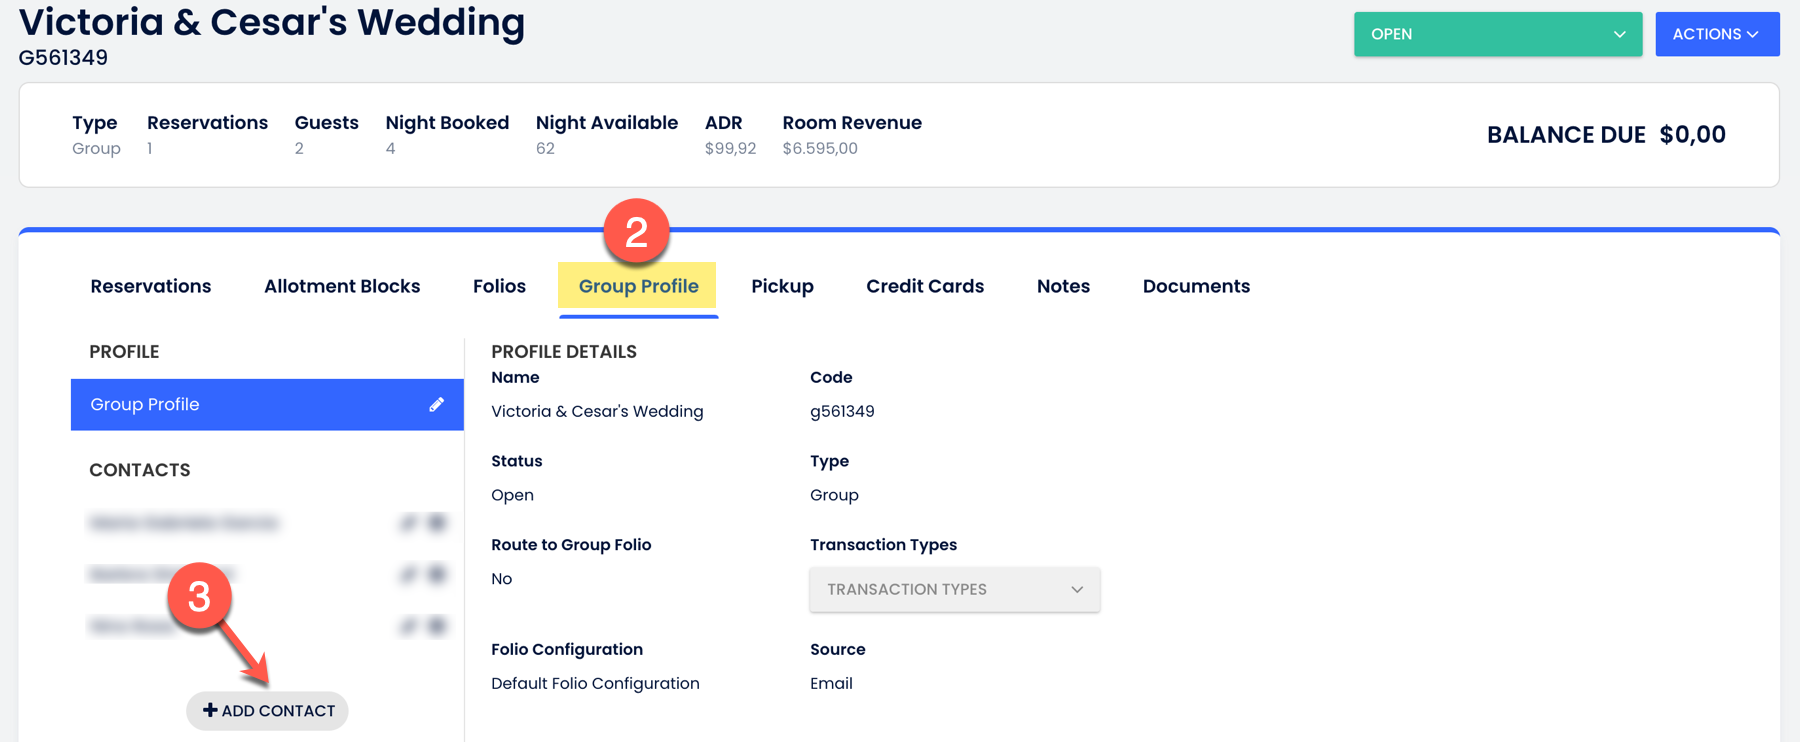The height and width of the screenshot is (742, 1800).
Task: Switch to the Reservations tab
Action: point(151,286)
